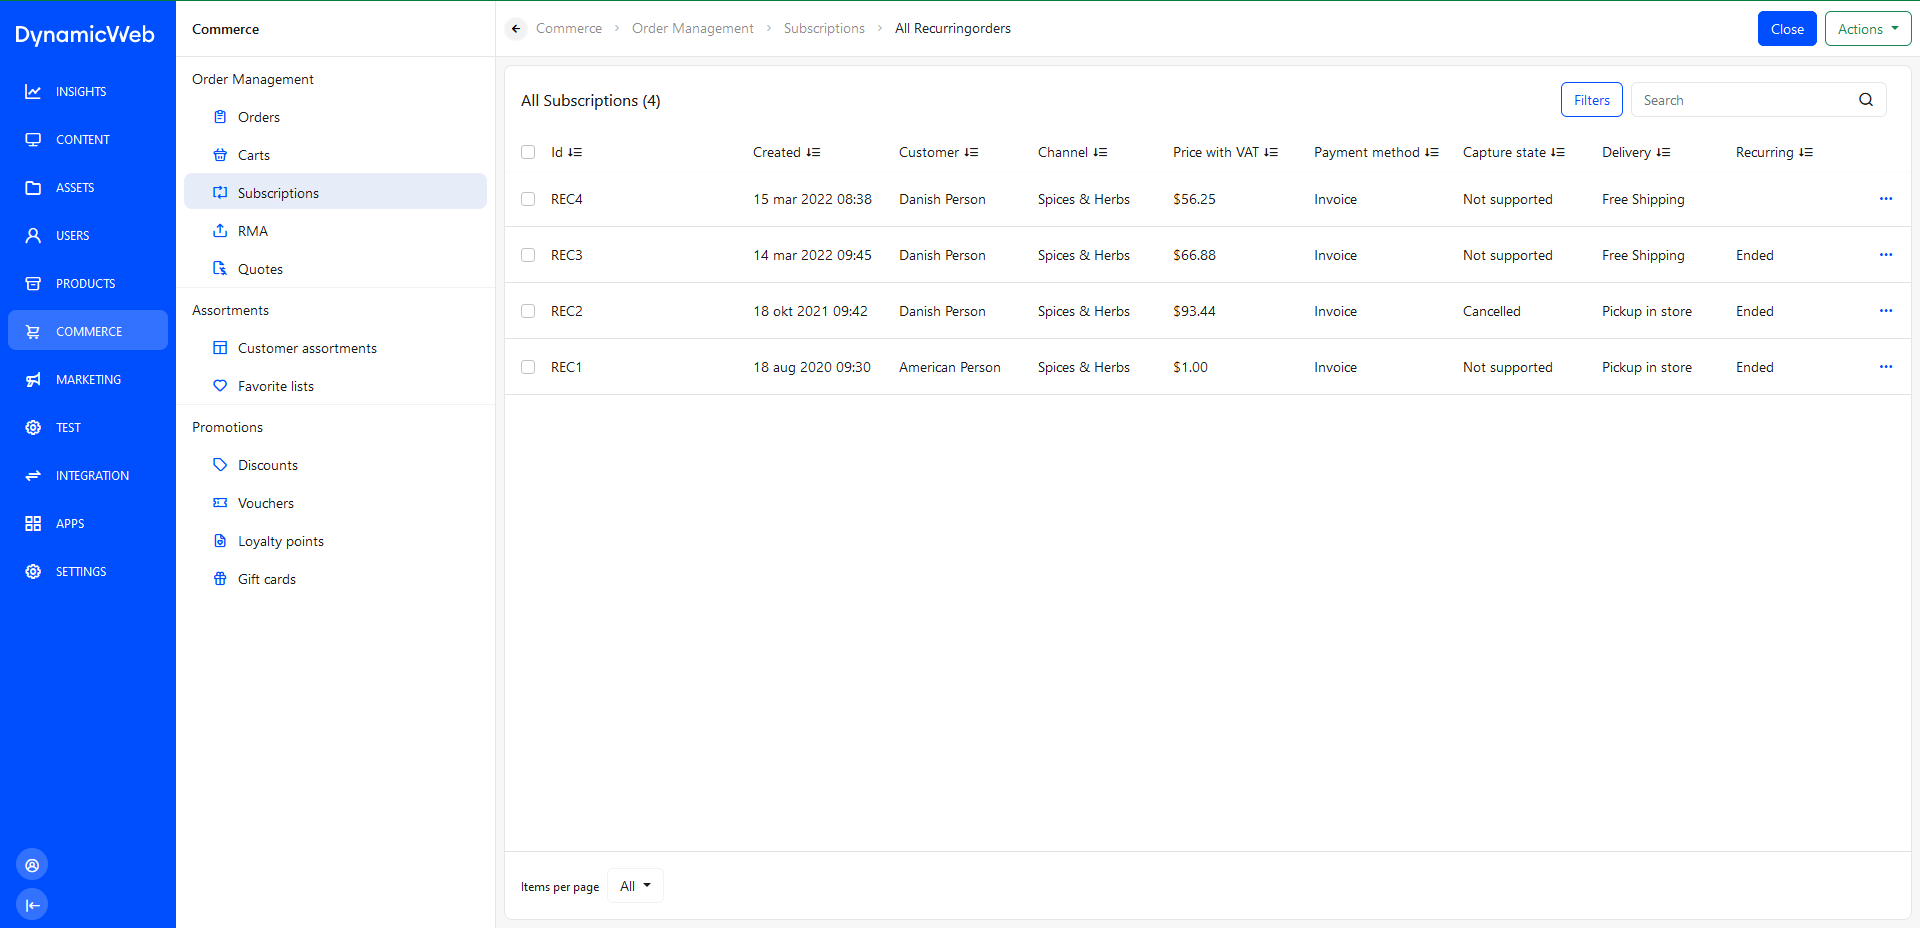The width and height of the screenshot is (1920, 928).
Task: Click the $93.44 price cell
Action: pyautogui.click(x=1195, y=311)
